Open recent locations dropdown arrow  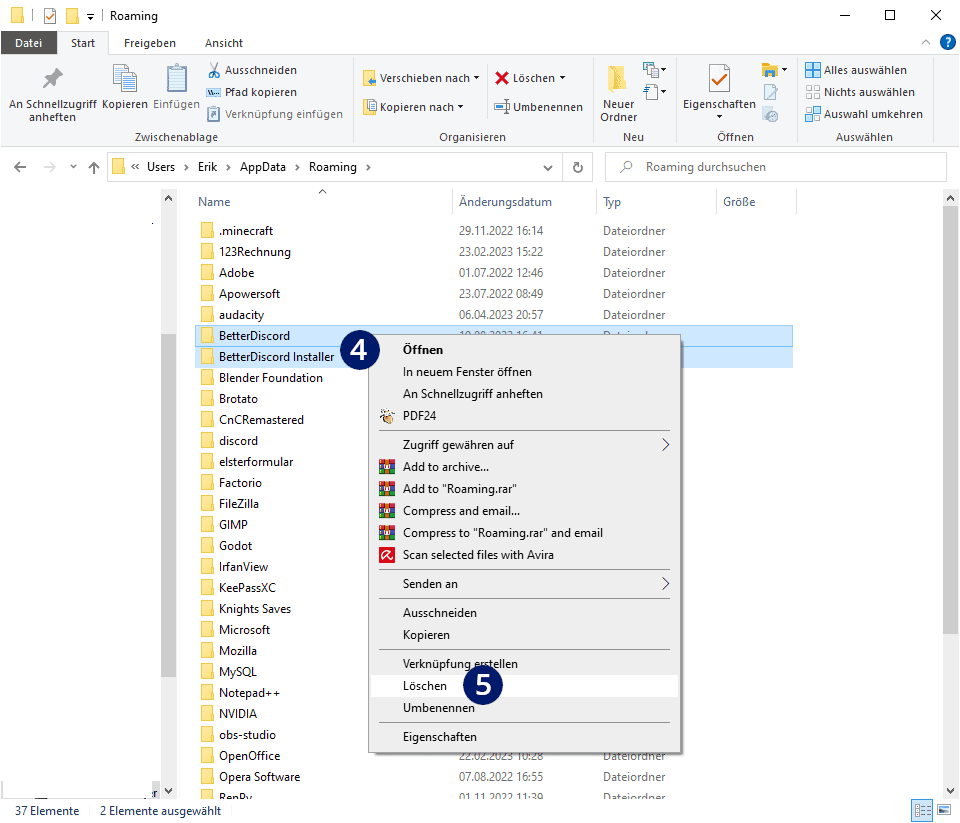click(73, 167)
